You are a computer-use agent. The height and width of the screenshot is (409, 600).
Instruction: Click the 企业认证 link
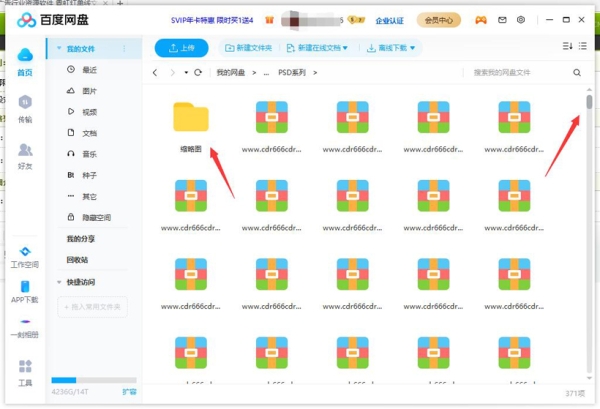point(389,20)
